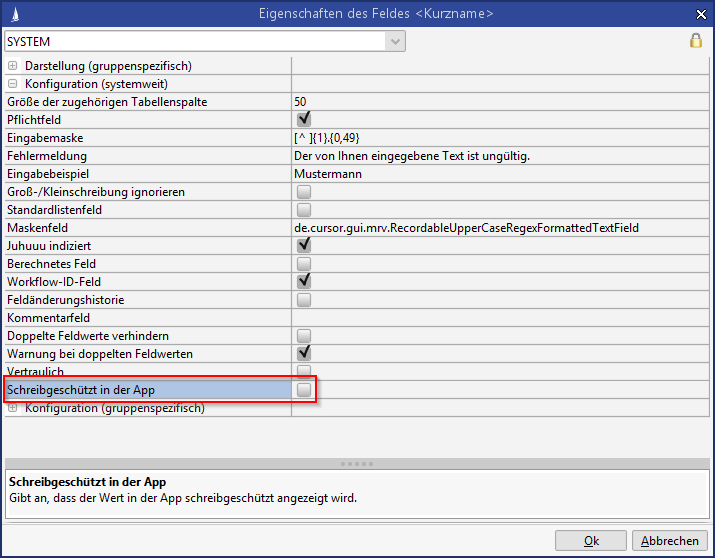The height and width of the screenshot is (558, 715).
Task: Expand Konfiguration (gruppenspezifisch) section
Action: [13, 408]
